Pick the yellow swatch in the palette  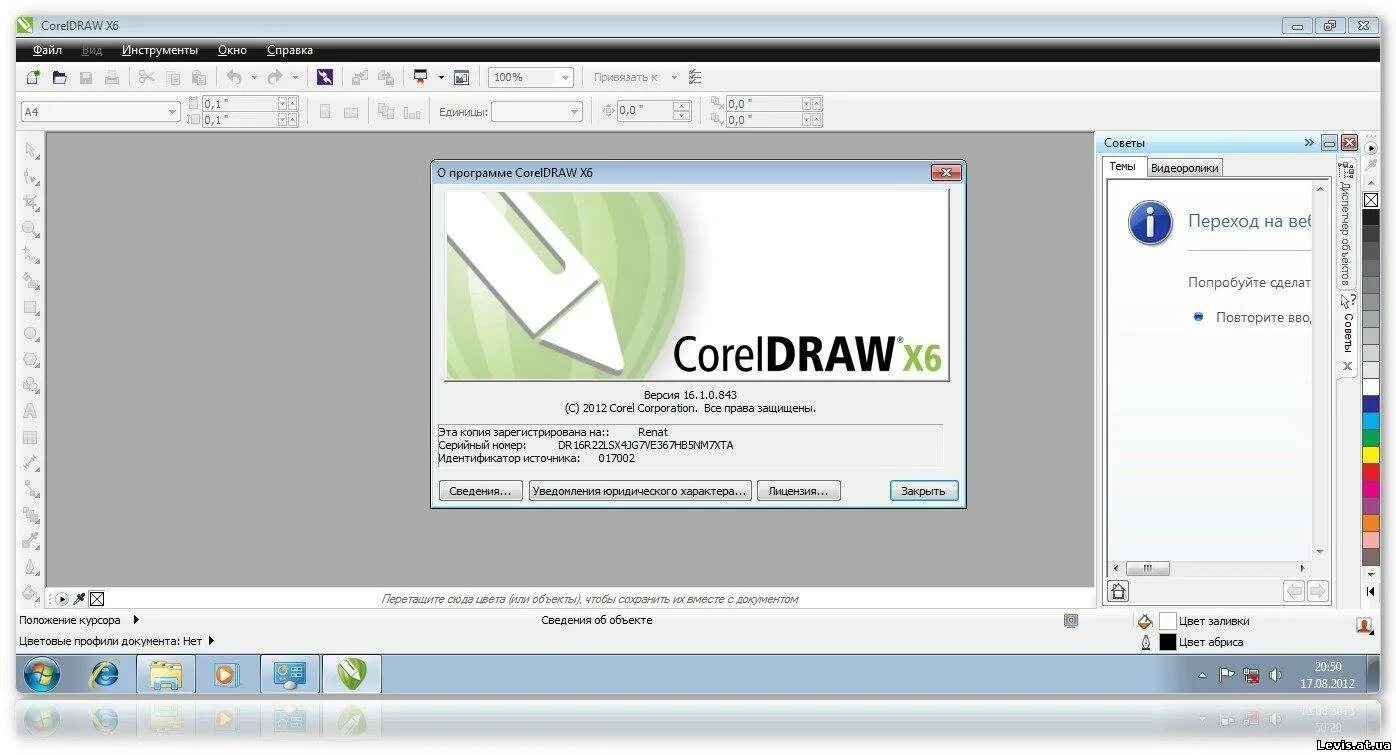pyautogui.click(x=1371, y=453)
